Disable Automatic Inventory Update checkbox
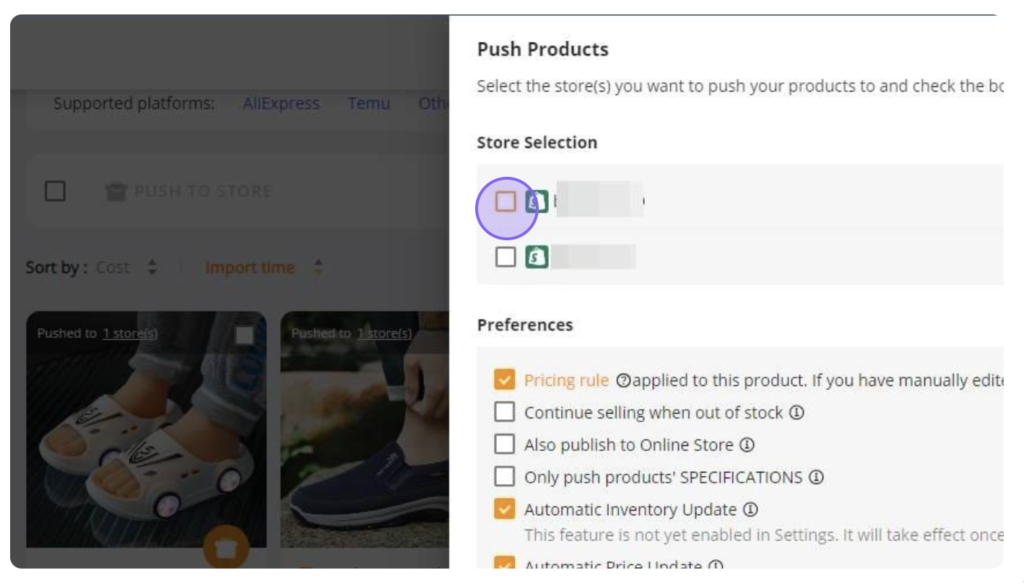Image resolution: width=1024 pixels, height=583 pixels. tap(504, 509)
